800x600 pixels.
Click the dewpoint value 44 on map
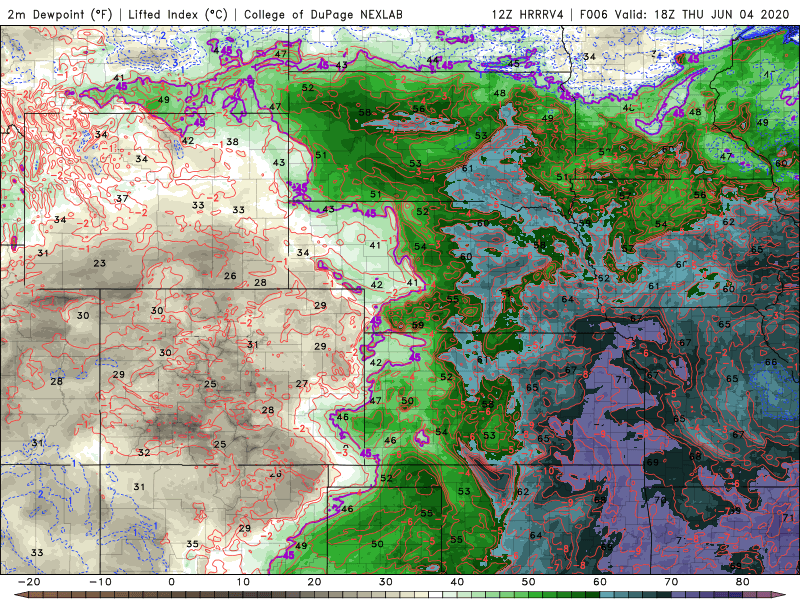[433, 60]
